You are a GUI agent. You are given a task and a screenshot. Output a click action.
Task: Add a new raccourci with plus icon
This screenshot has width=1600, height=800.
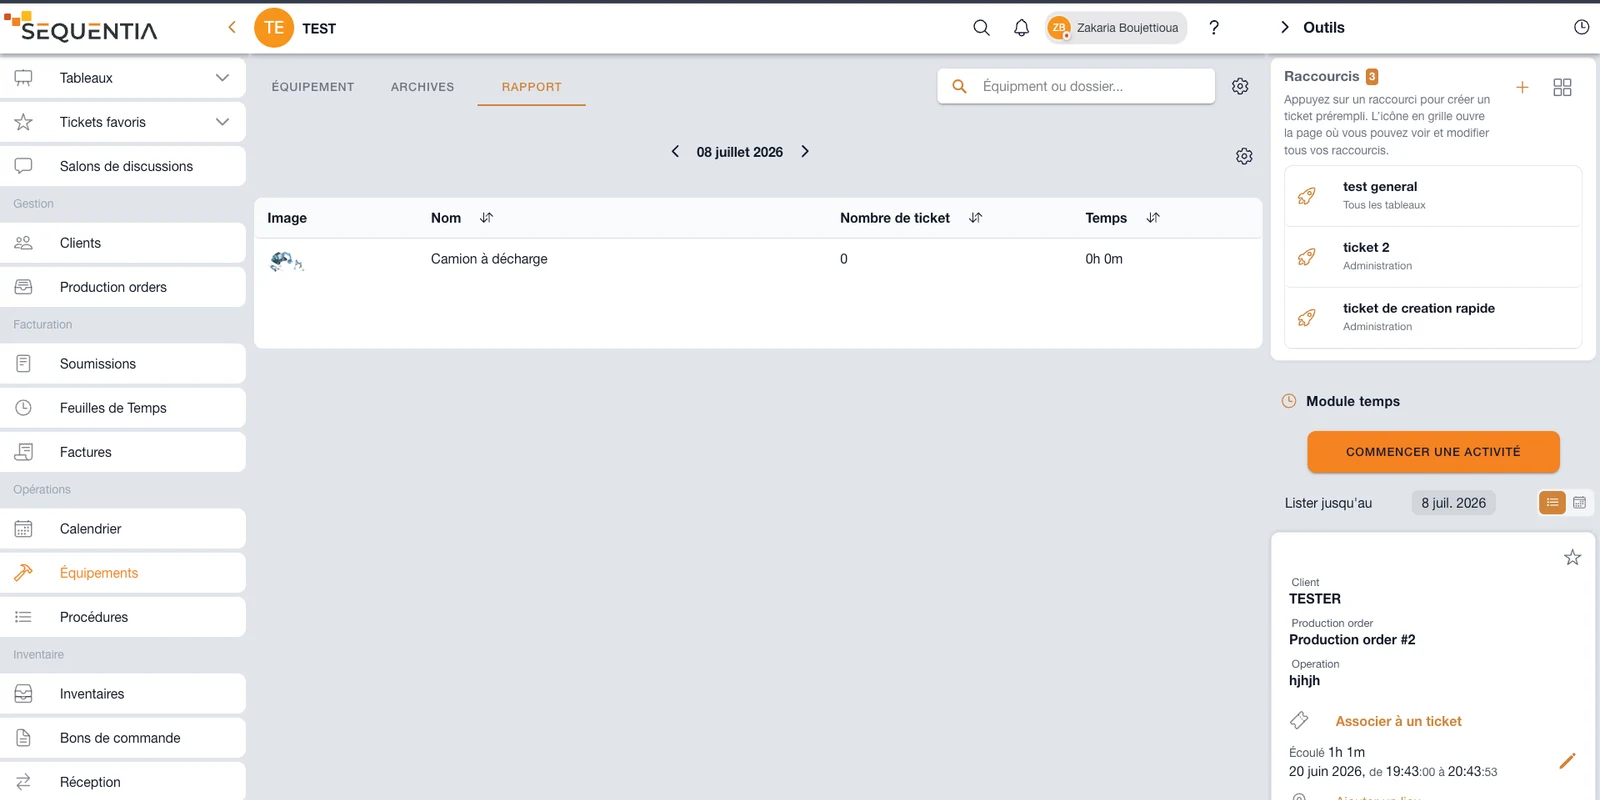[x=1522, y=87]
